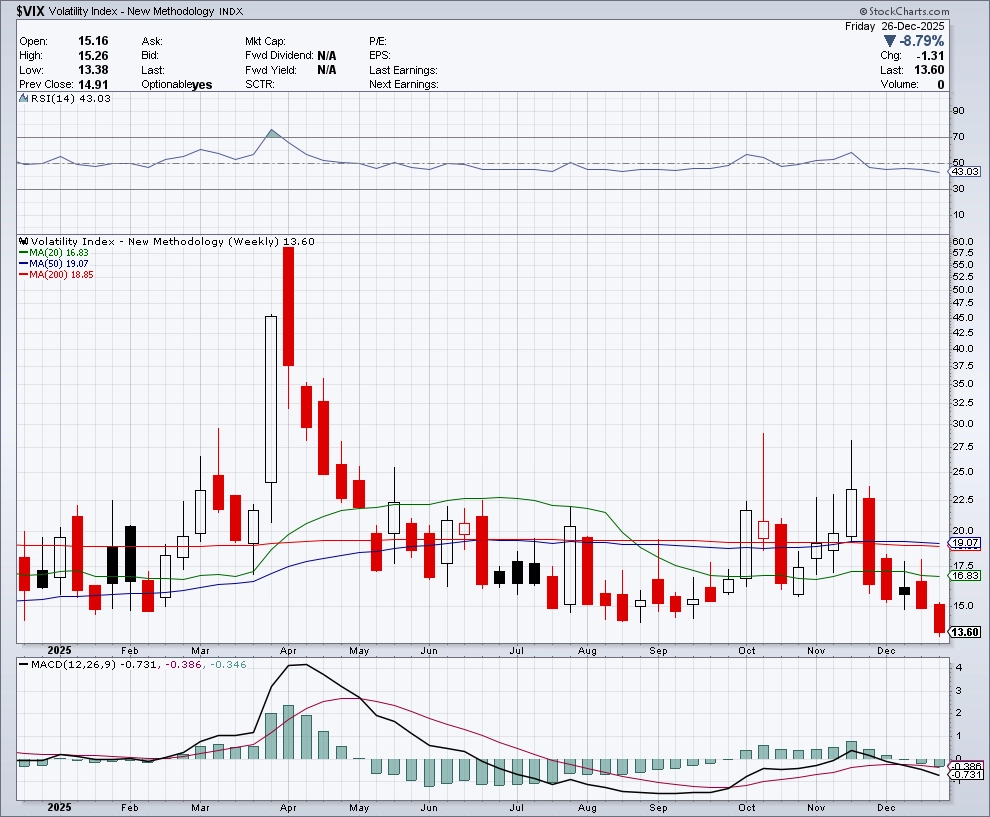Click the MACD(12,26,9) panel legend marker
Screen dimensions: 990x817
pos(24,665)
